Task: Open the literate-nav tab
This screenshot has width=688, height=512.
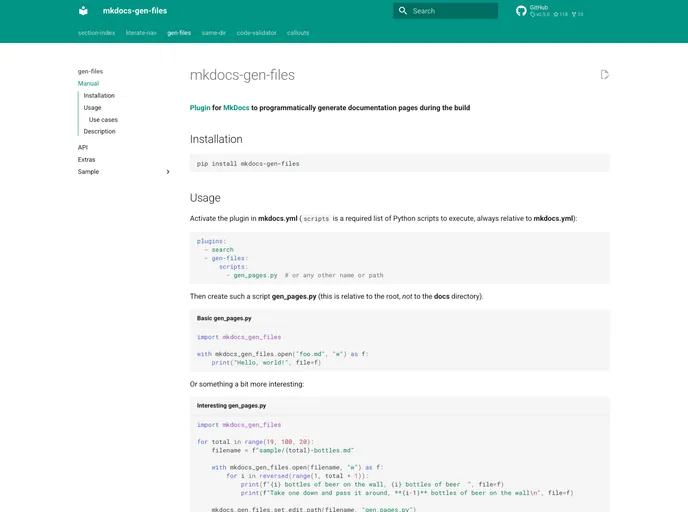Action: [x=141, y=33]
